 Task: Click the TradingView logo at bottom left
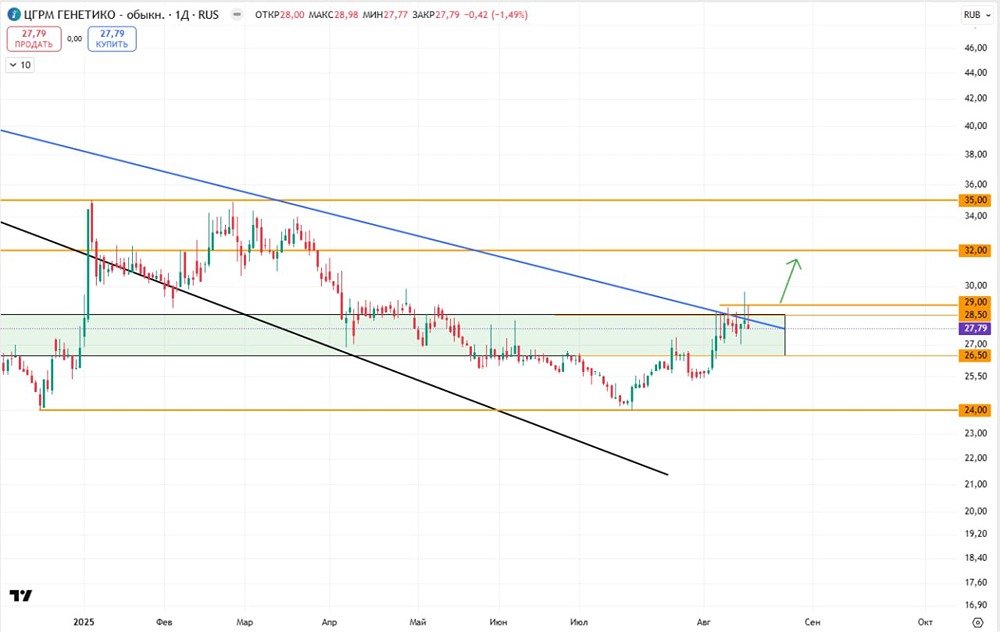tap(21, 596)
